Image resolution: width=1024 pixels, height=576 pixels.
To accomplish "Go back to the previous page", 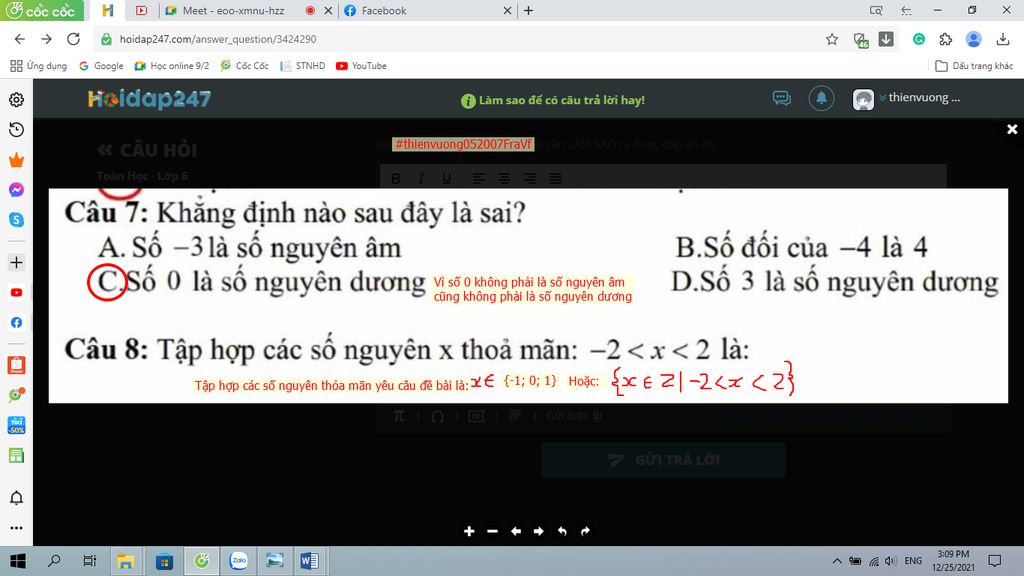I will 20,39.
